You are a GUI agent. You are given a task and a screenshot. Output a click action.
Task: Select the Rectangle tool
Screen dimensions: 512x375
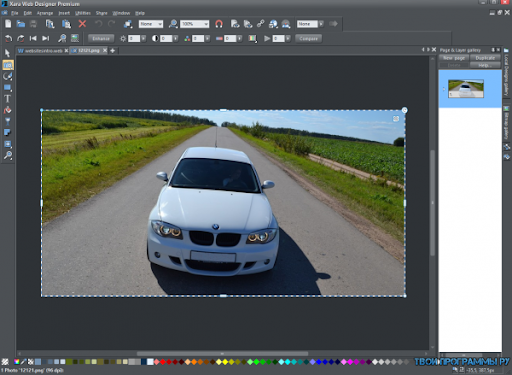point(7,88)
